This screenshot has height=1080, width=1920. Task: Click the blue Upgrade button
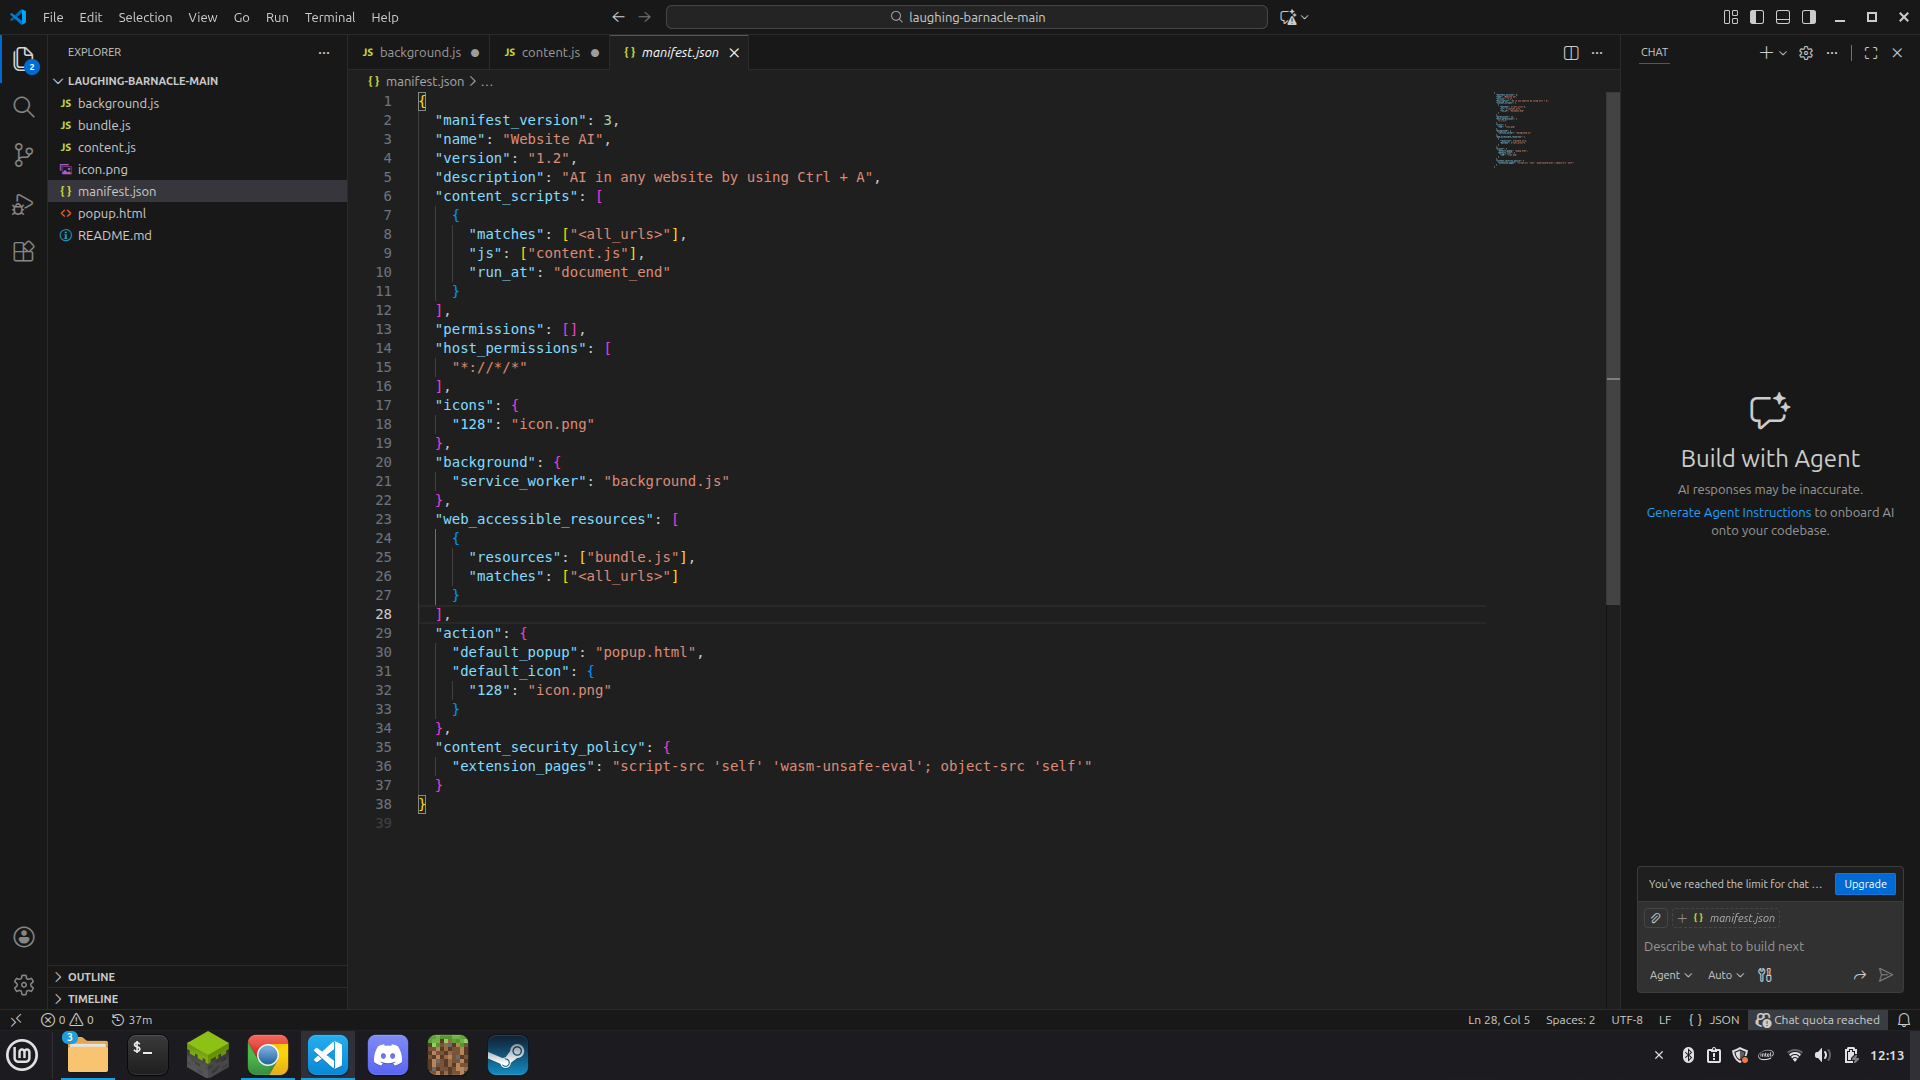pos(1865,884)
